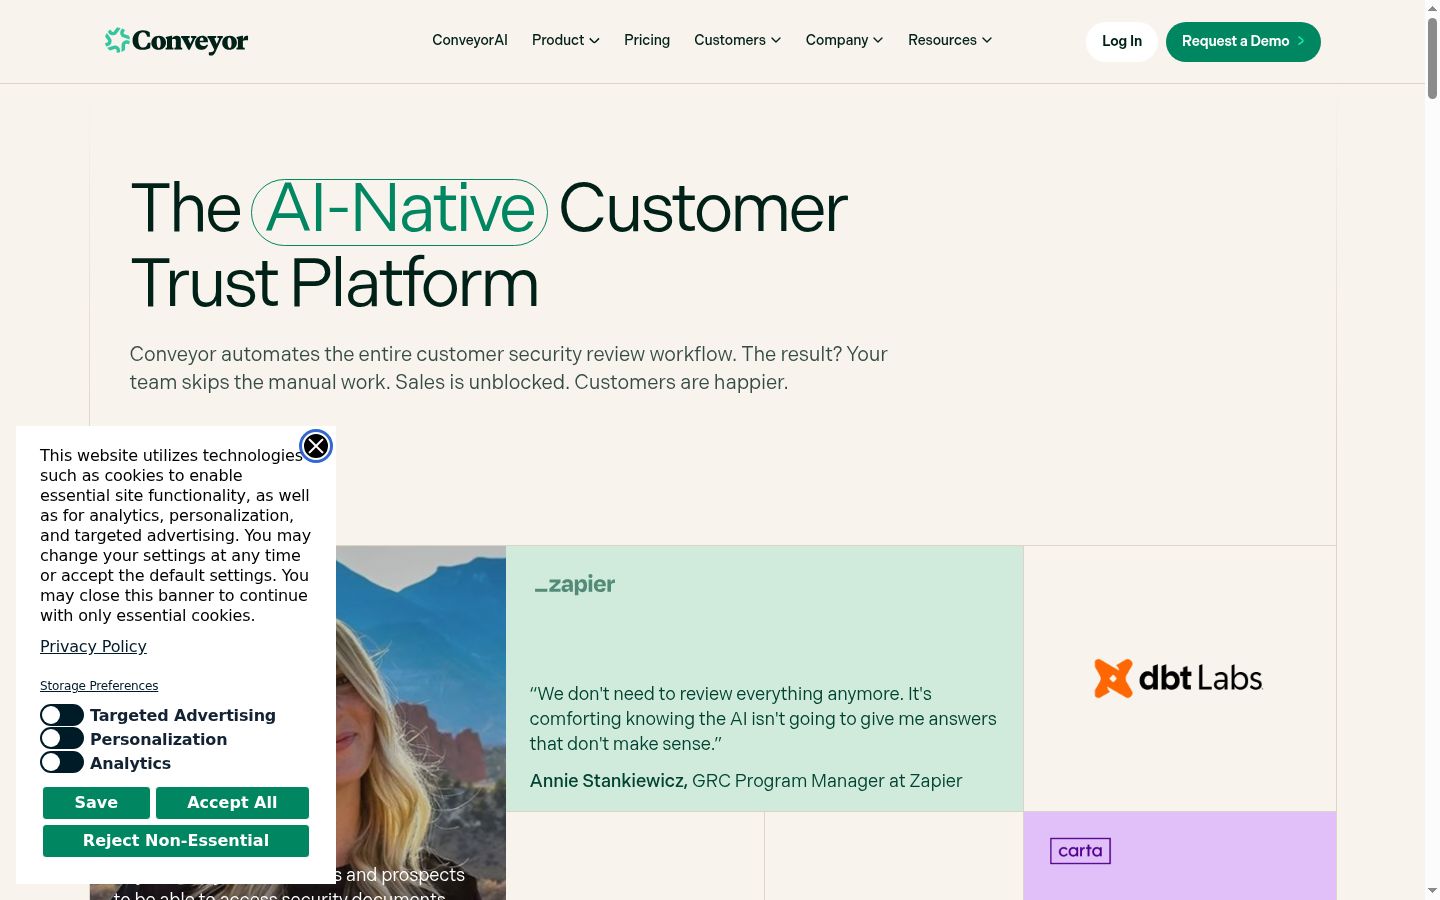Expand the Customers dropdown menu
The width and height of the screenshot is (1440, 900).
(x=738, y=40)
